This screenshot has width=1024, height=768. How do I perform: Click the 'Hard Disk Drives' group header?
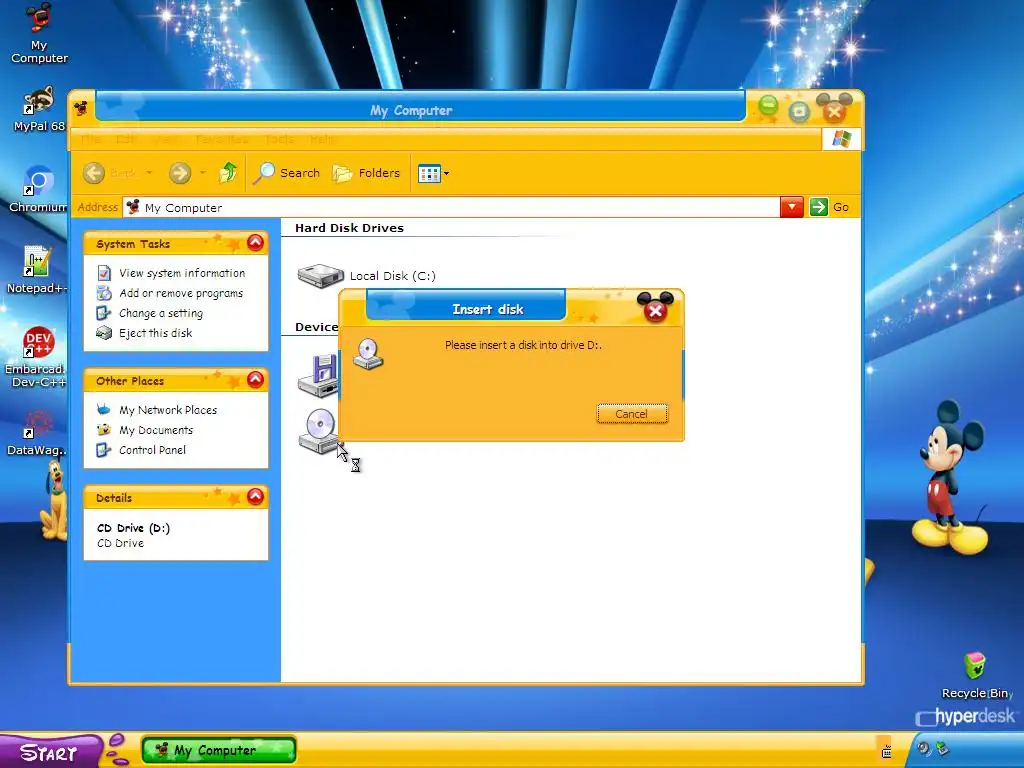pos(349,228)
